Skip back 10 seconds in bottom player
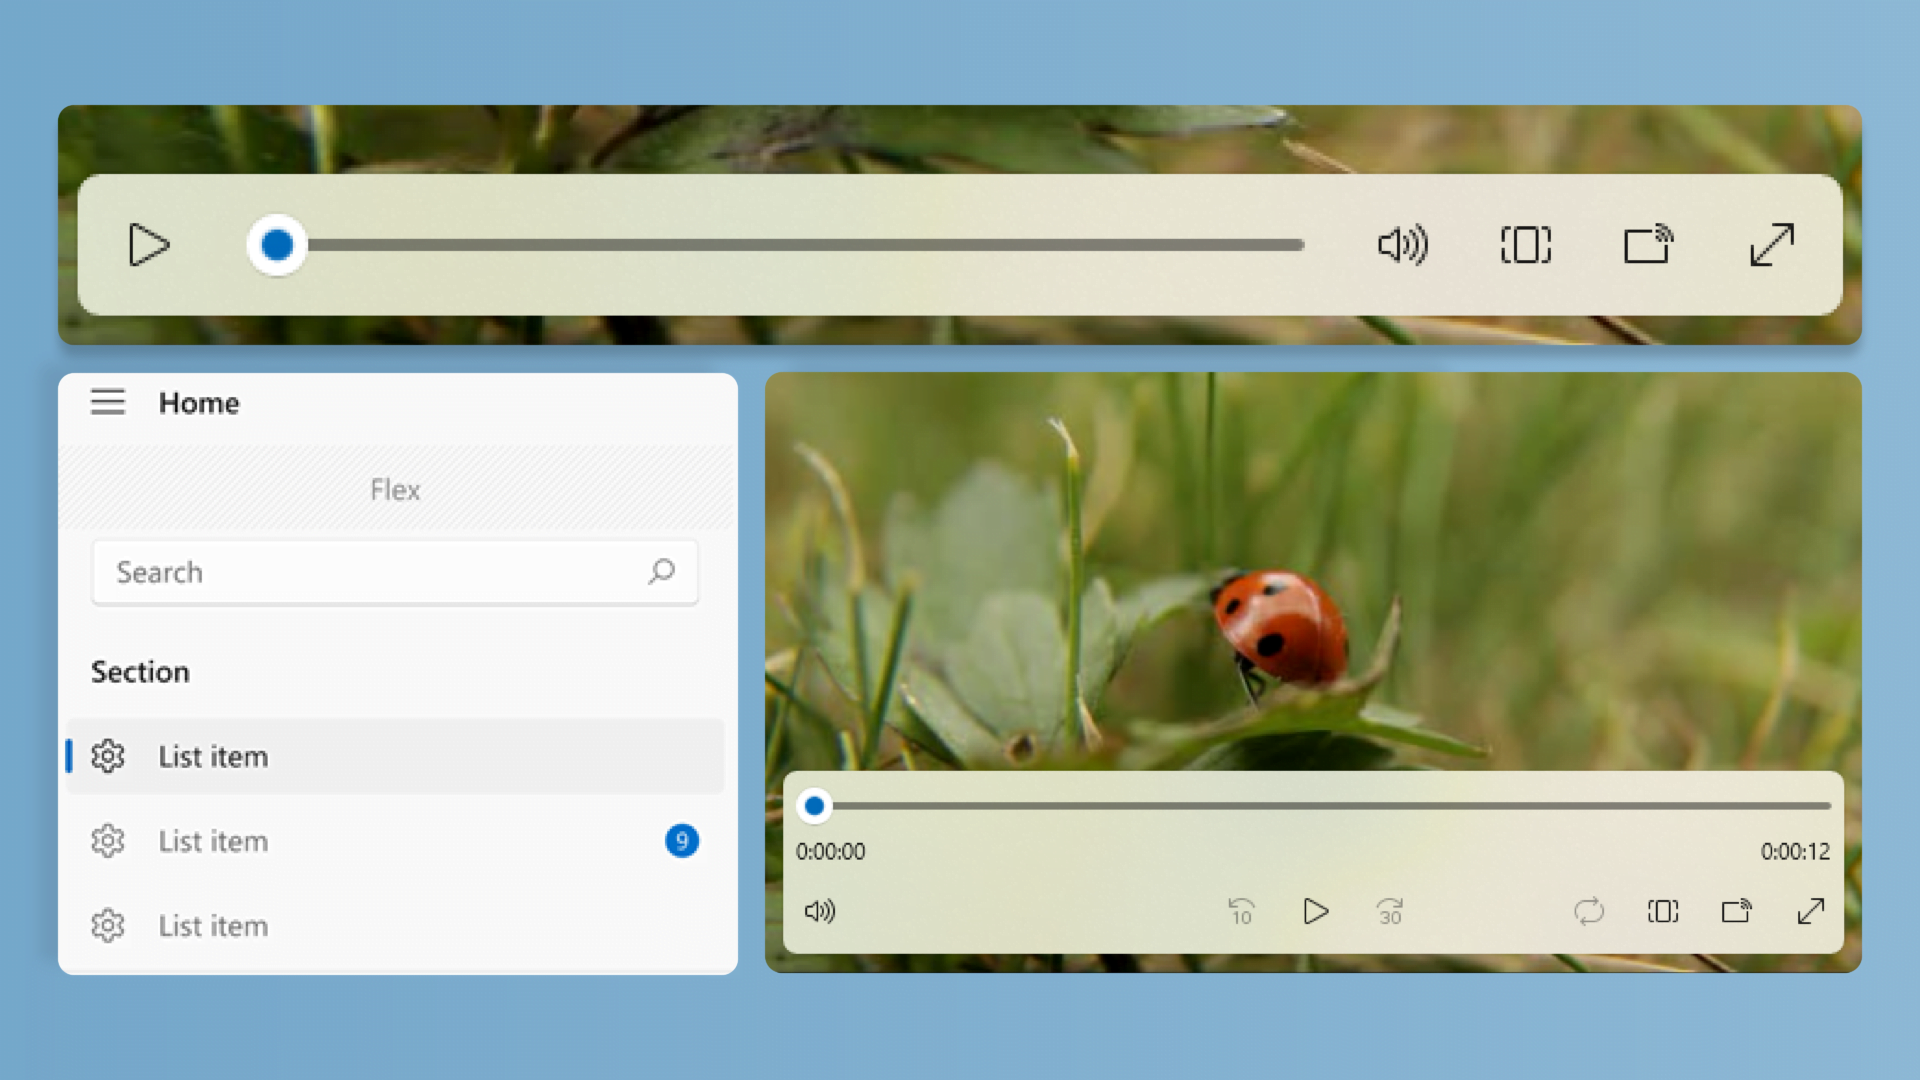Image resolution: width=1920 pixels, height=1080 pixels. click(1240, 911)
